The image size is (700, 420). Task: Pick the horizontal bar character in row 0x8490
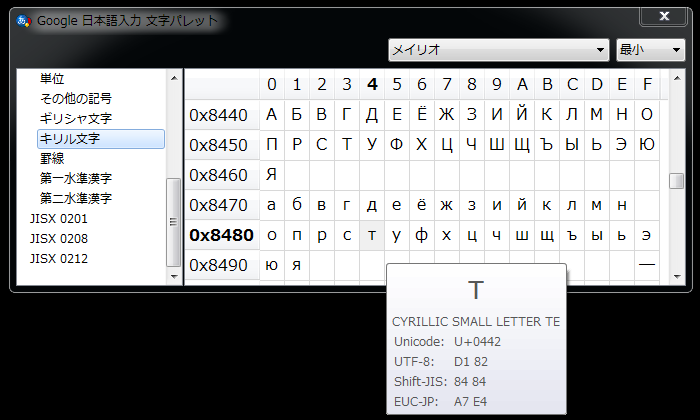[x=647, y=265]
